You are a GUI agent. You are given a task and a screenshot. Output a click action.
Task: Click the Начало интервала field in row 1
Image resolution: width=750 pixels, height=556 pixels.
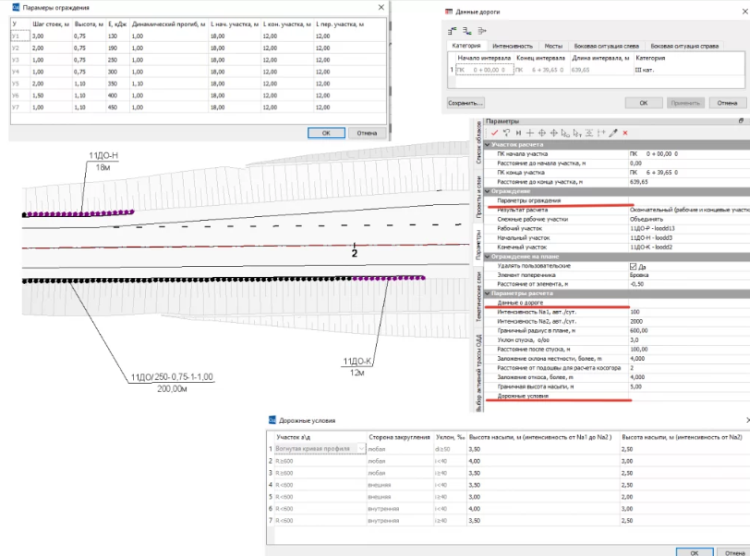[481, 70]
